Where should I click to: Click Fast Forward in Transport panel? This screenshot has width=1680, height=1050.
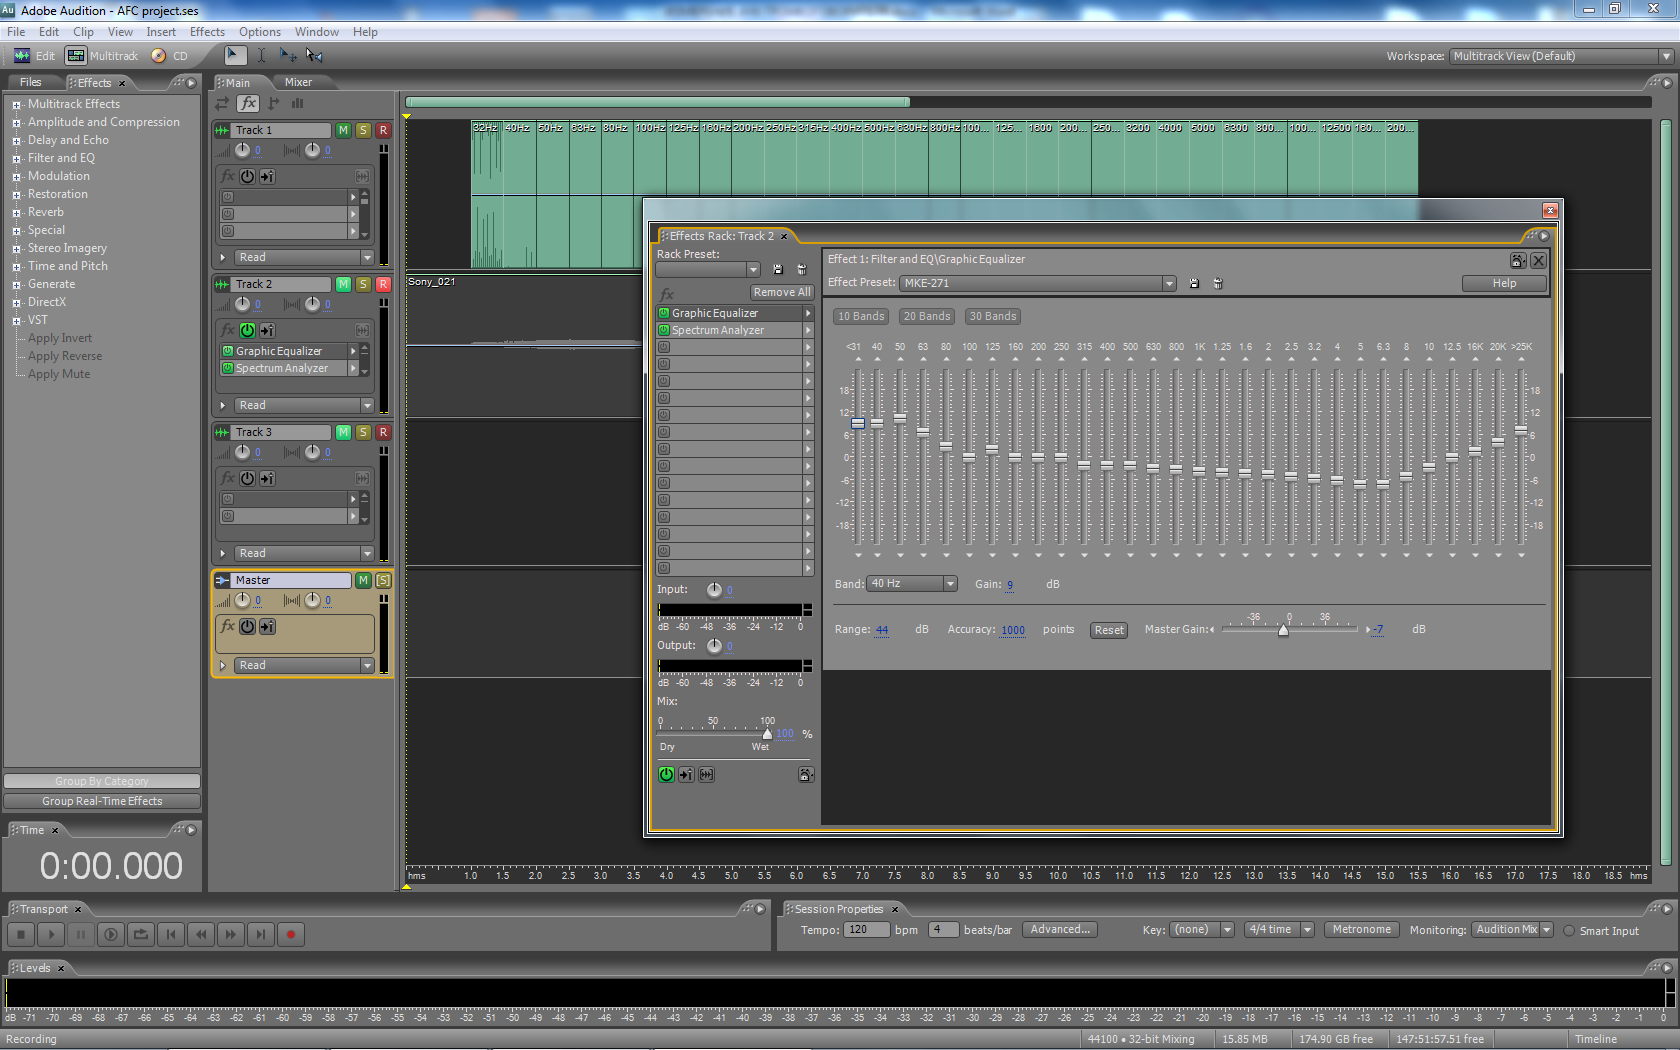coord(231,934)
